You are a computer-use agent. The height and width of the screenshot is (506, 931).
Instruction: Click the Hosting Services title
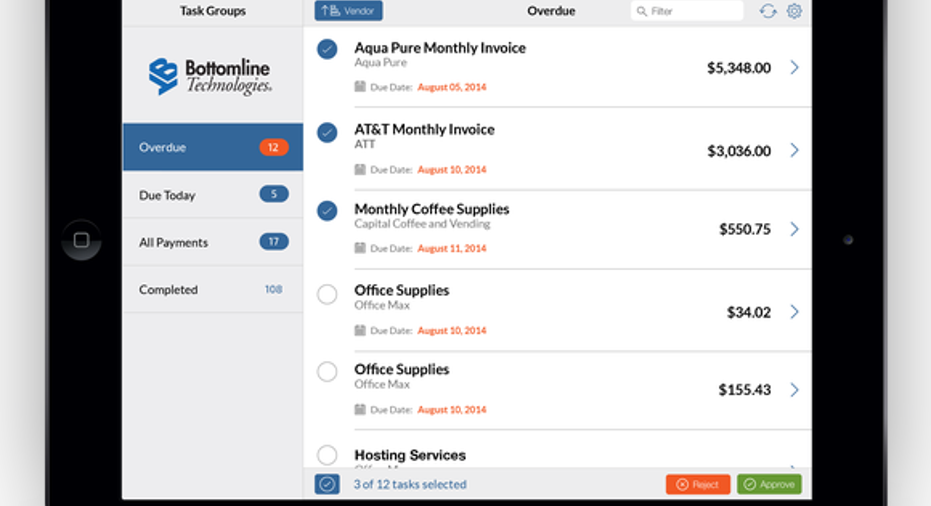[x=410, y=455]
